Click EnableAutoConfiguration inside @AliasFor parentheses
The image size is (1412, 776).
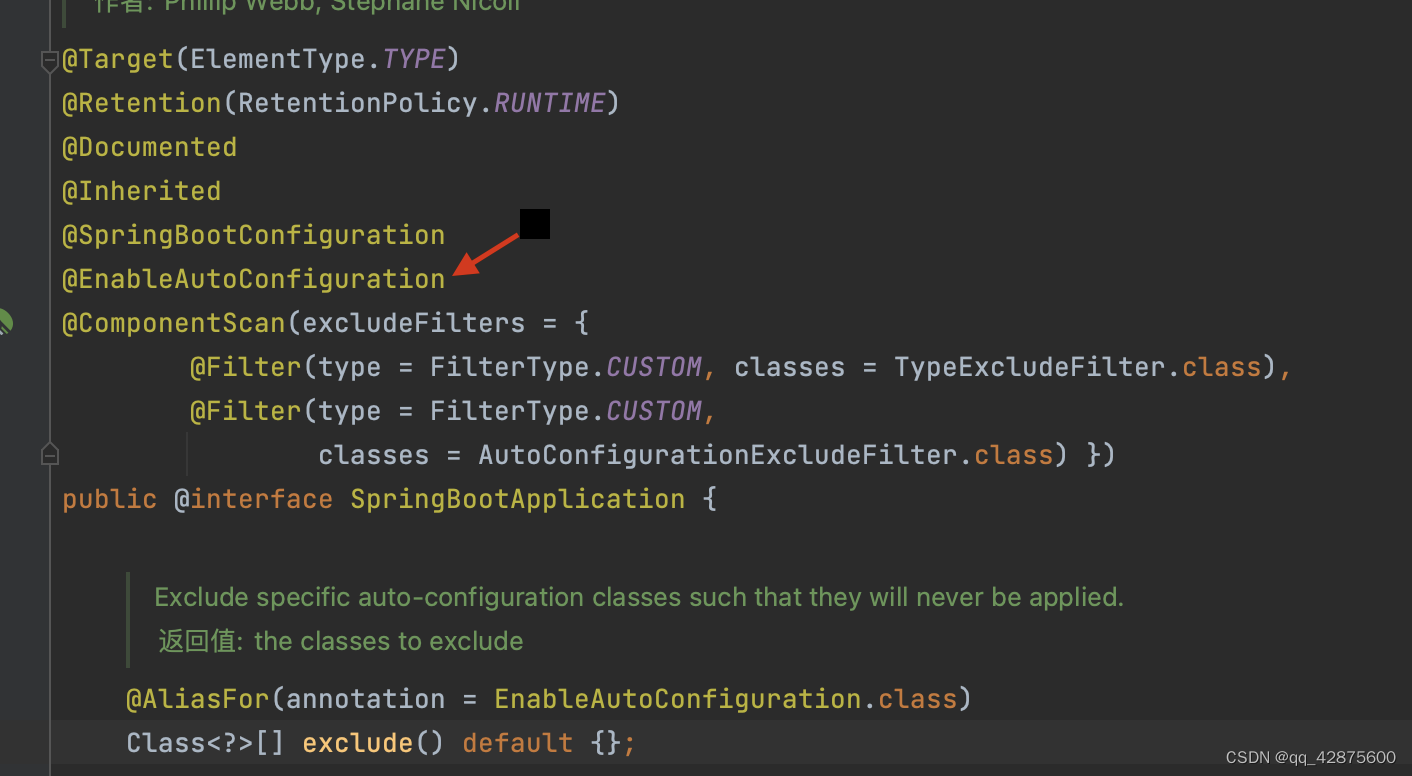point(678,699)
